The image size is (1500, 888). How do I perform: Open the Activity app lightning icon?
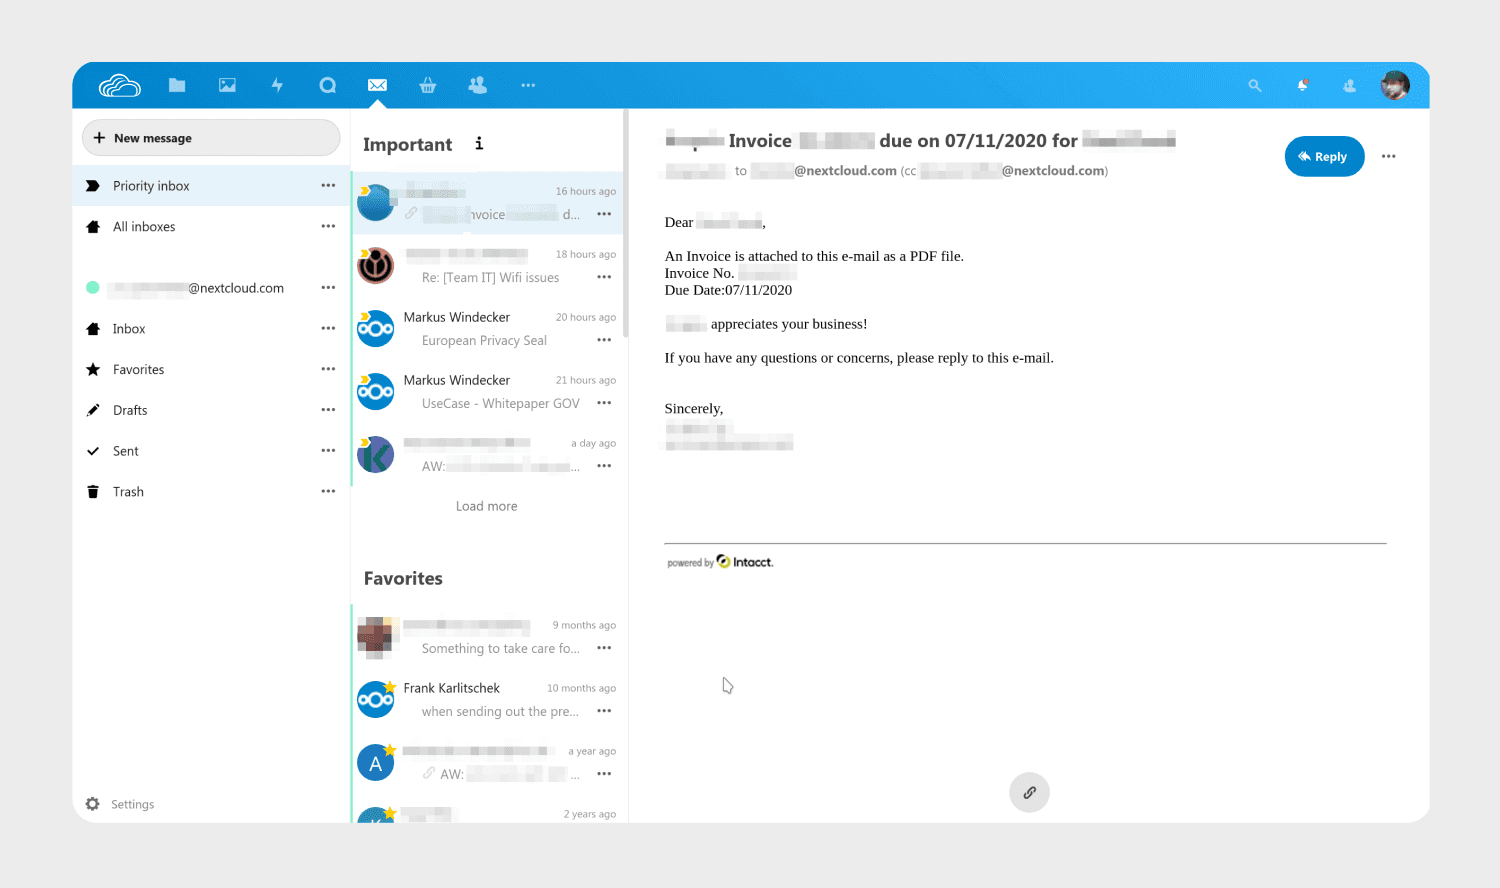[x=277, y=85]
